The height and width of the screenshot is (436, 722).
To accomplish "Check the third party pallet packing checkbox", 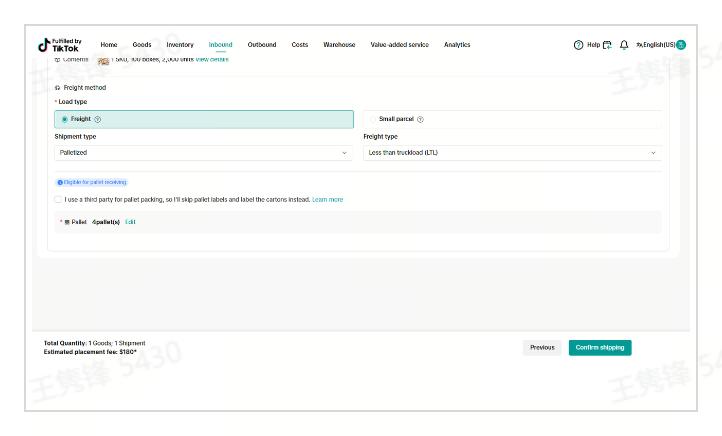I will [58, 199].
